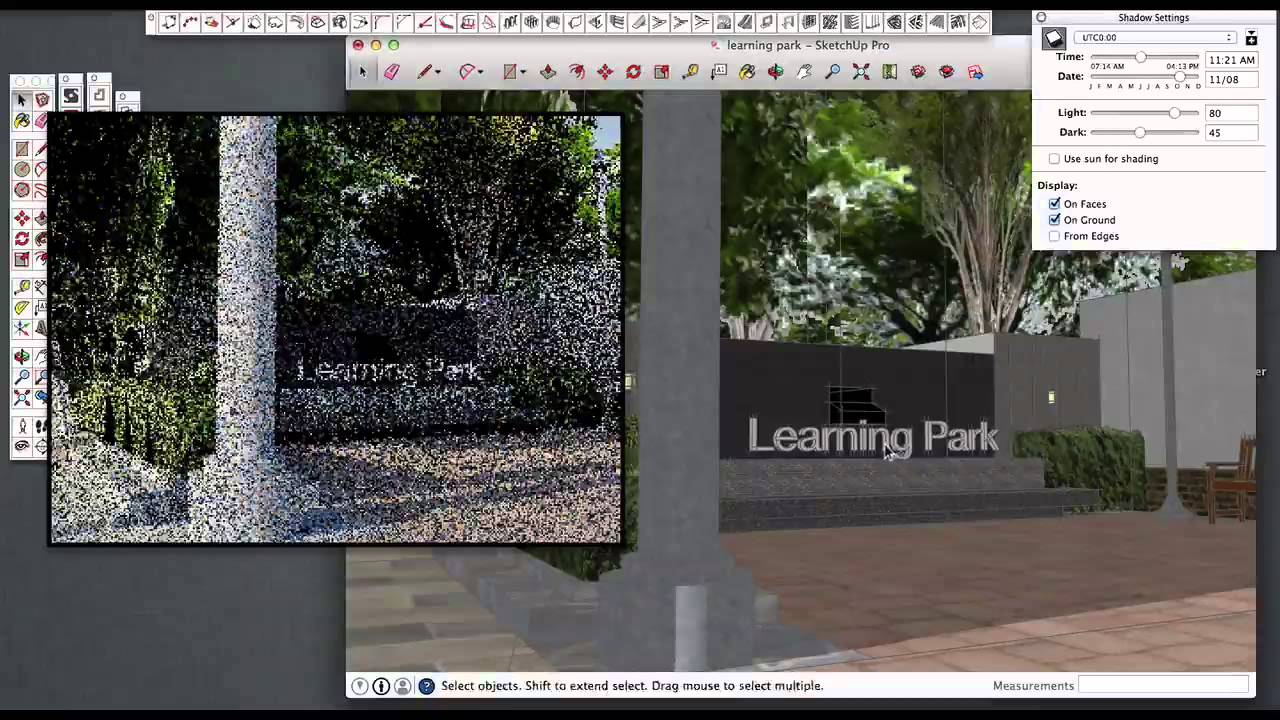Open the Text tool
Screen dimensions: 1280x720
719,71
